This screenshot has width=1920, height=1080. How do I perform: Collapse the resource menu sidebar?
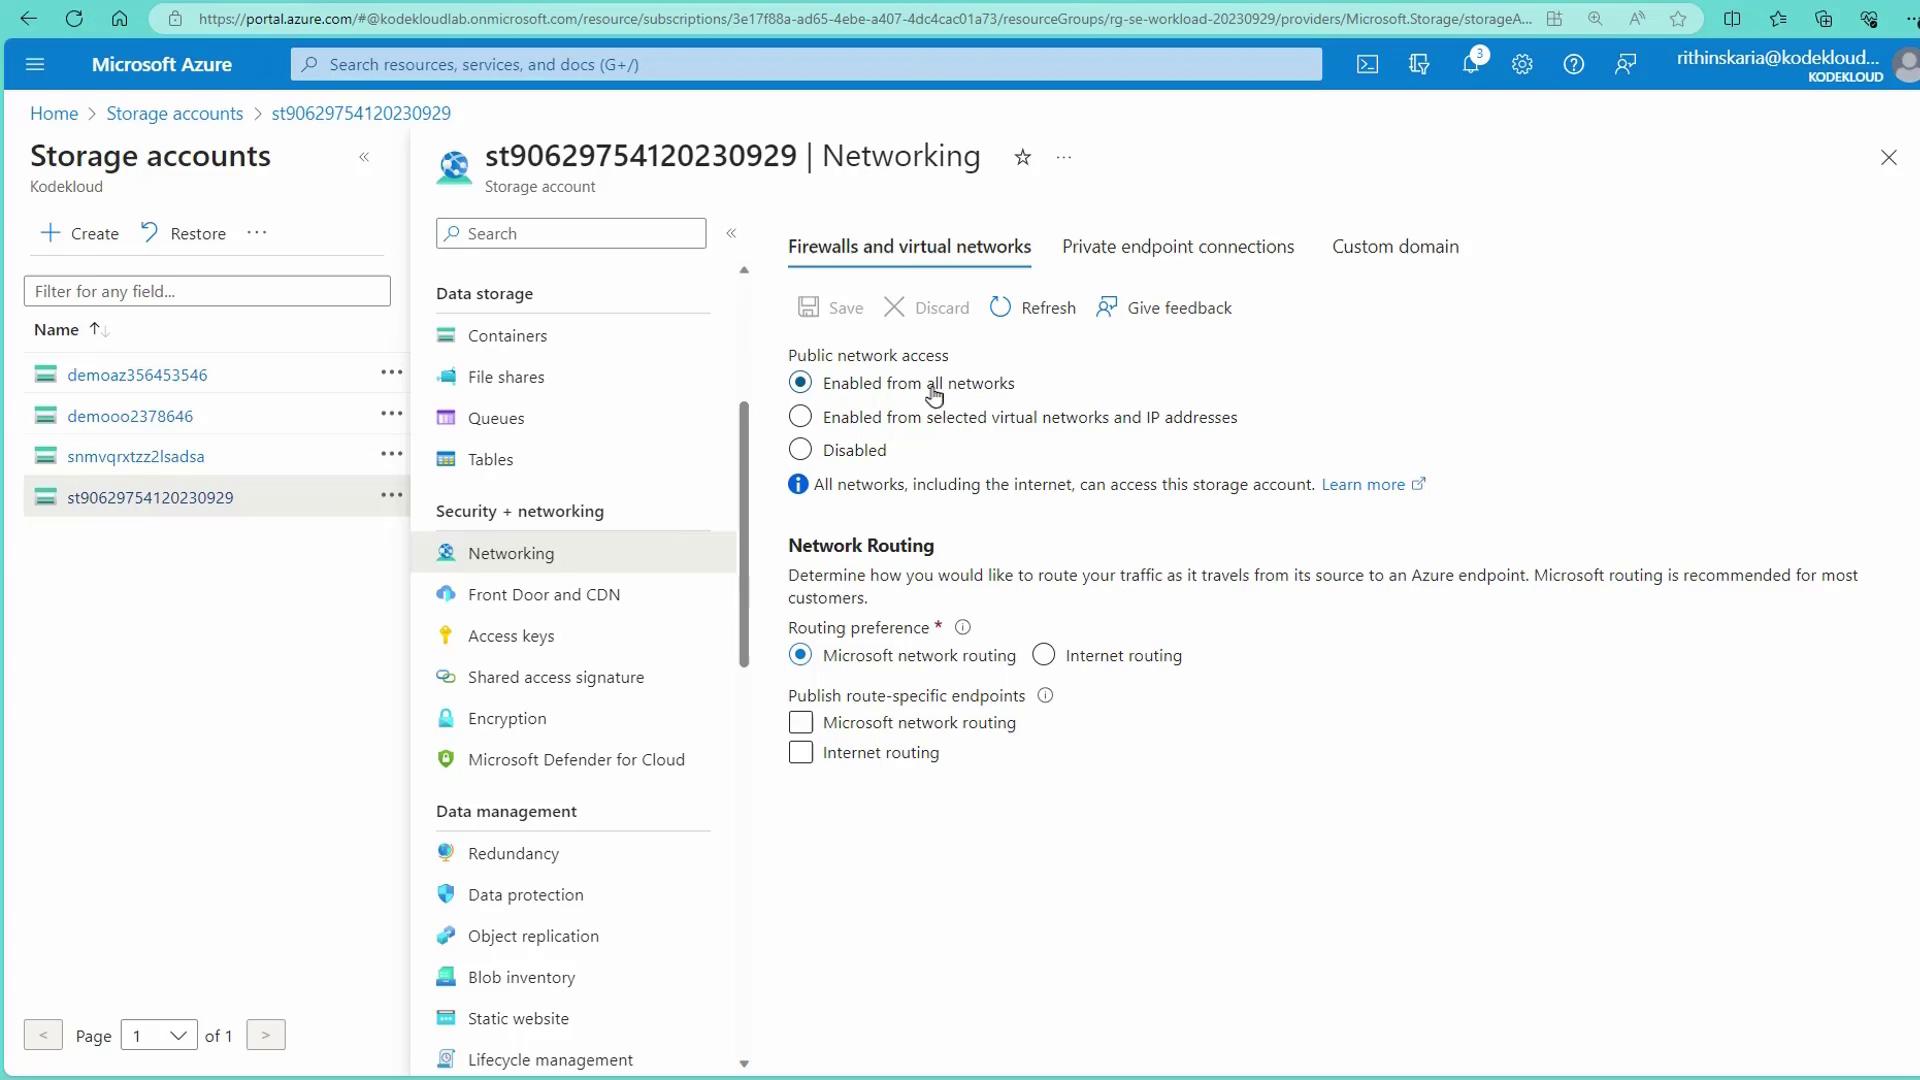731,233
